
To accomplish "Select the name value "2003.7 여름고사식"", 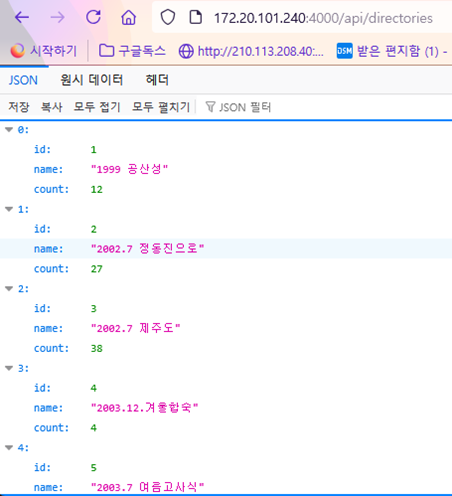I will (x=147, y=487).
